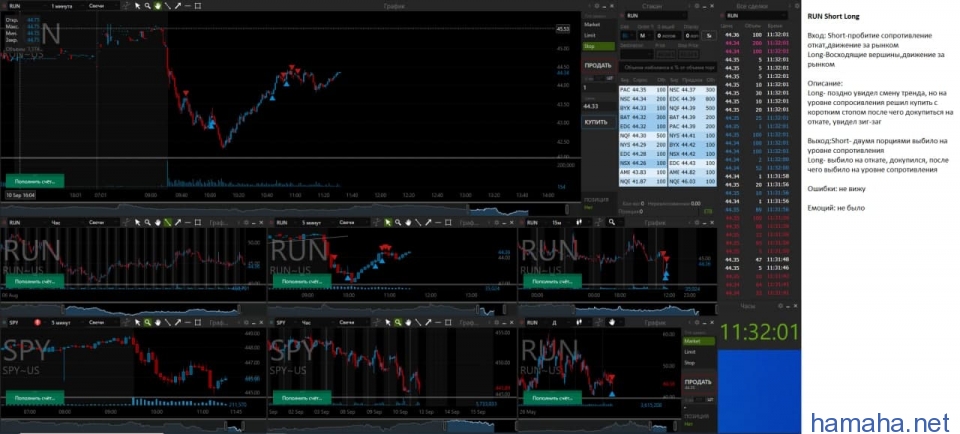Click the range navigator below the RUN 15м chart
Viewport: 960px width, 434px height.
617,309
